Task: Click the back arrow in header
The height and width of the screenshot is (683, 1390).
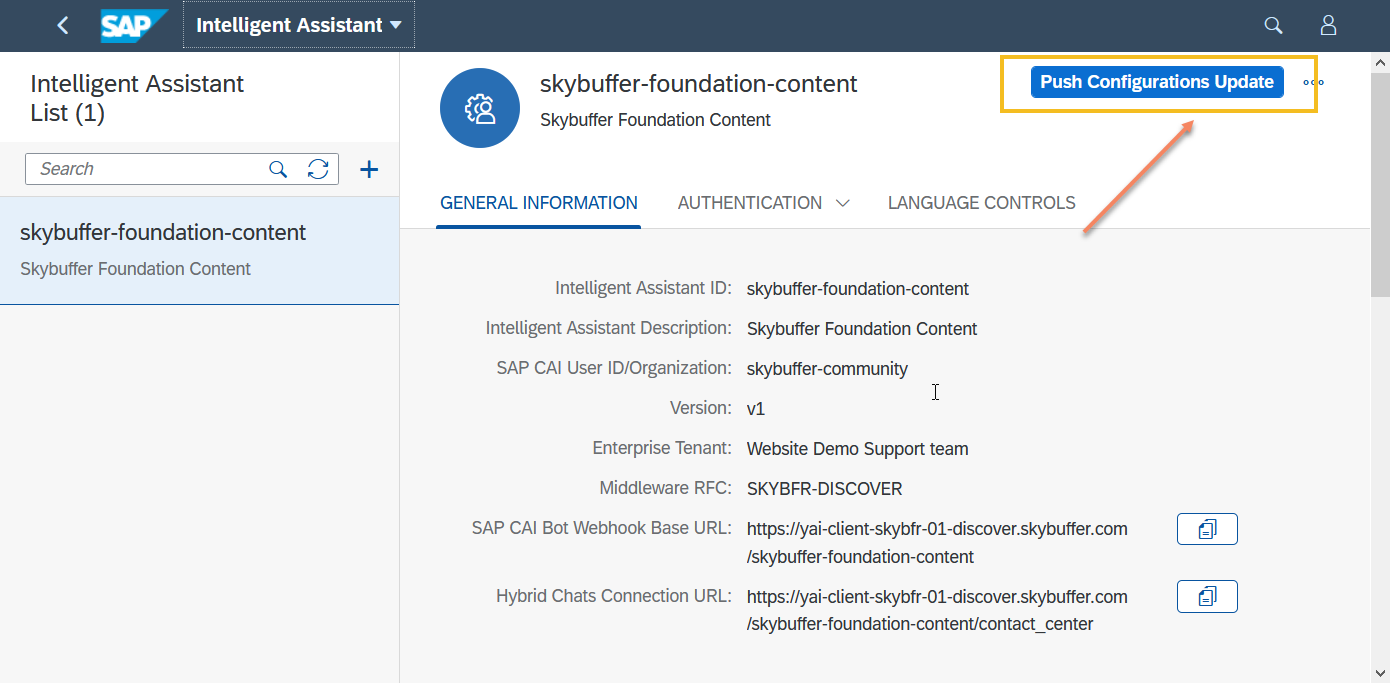Action: (63, 26)
